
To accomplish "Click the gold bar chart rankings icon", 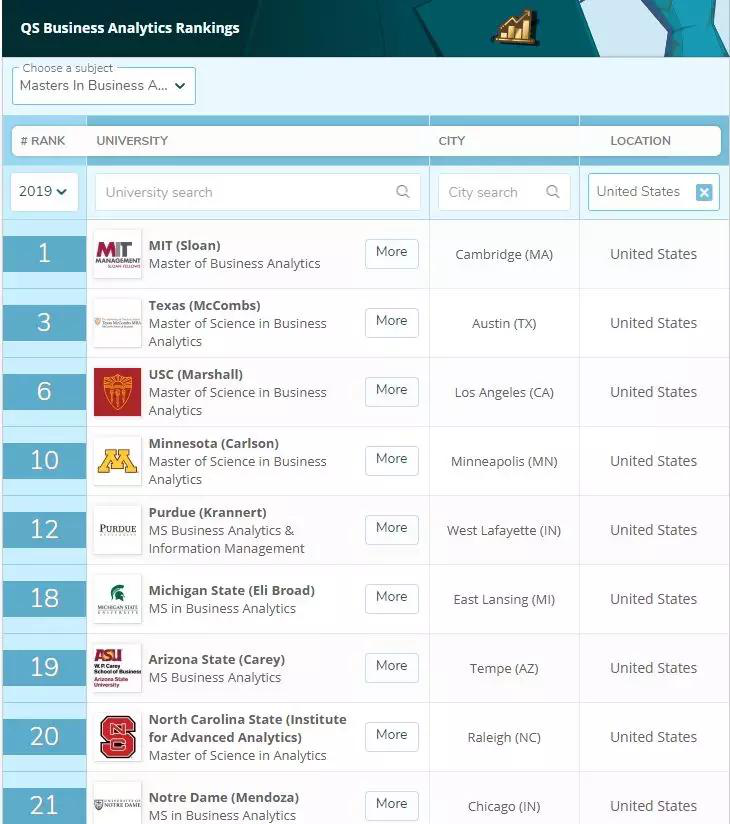I will (x=516, y=27).
